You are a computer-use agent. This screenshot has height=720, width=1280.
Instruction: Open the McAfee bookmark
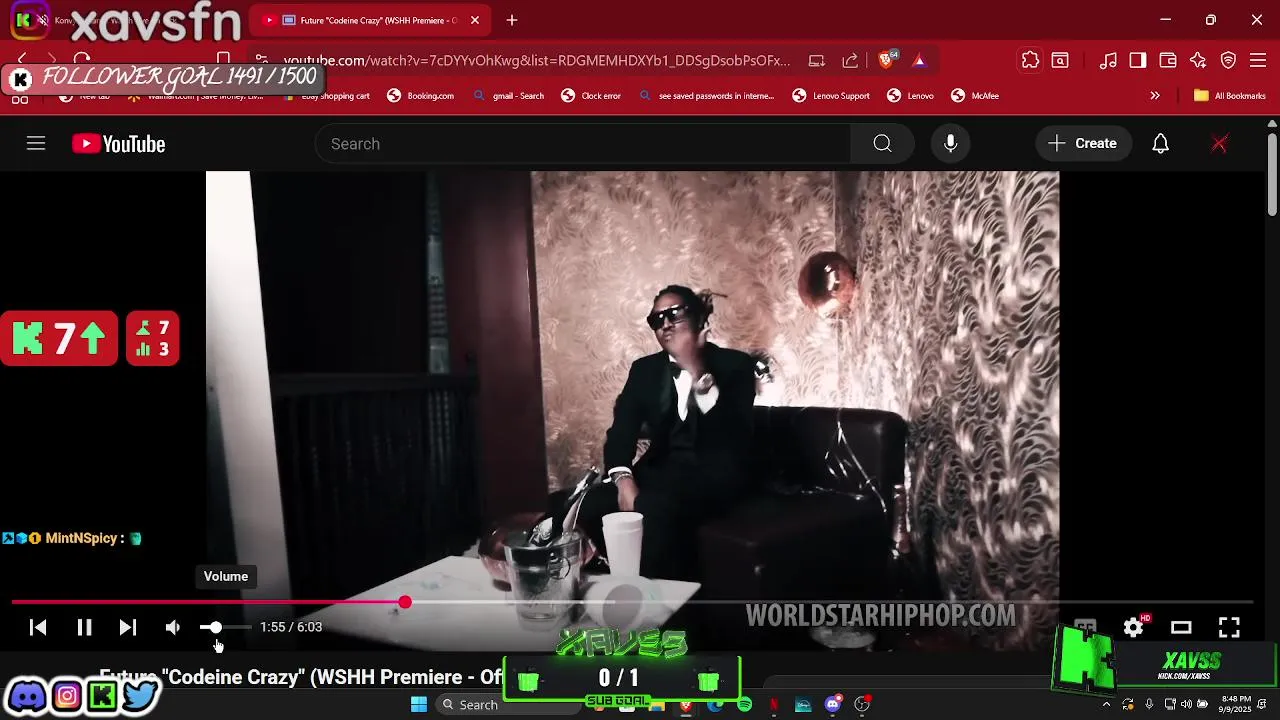[975, 96]
